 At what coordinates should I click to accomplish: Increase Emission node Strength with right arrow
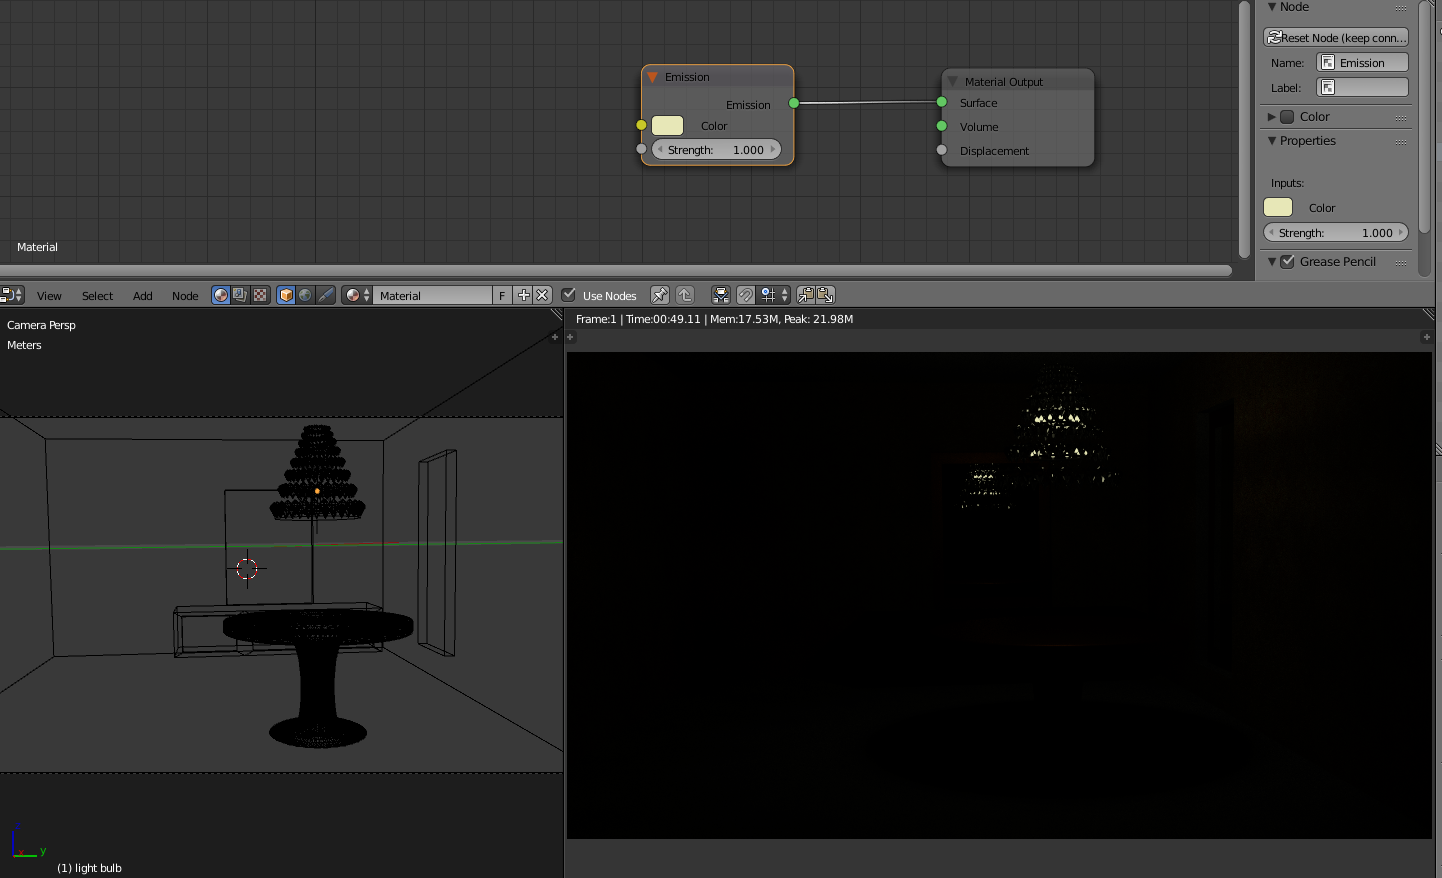(x=773, y=150)
